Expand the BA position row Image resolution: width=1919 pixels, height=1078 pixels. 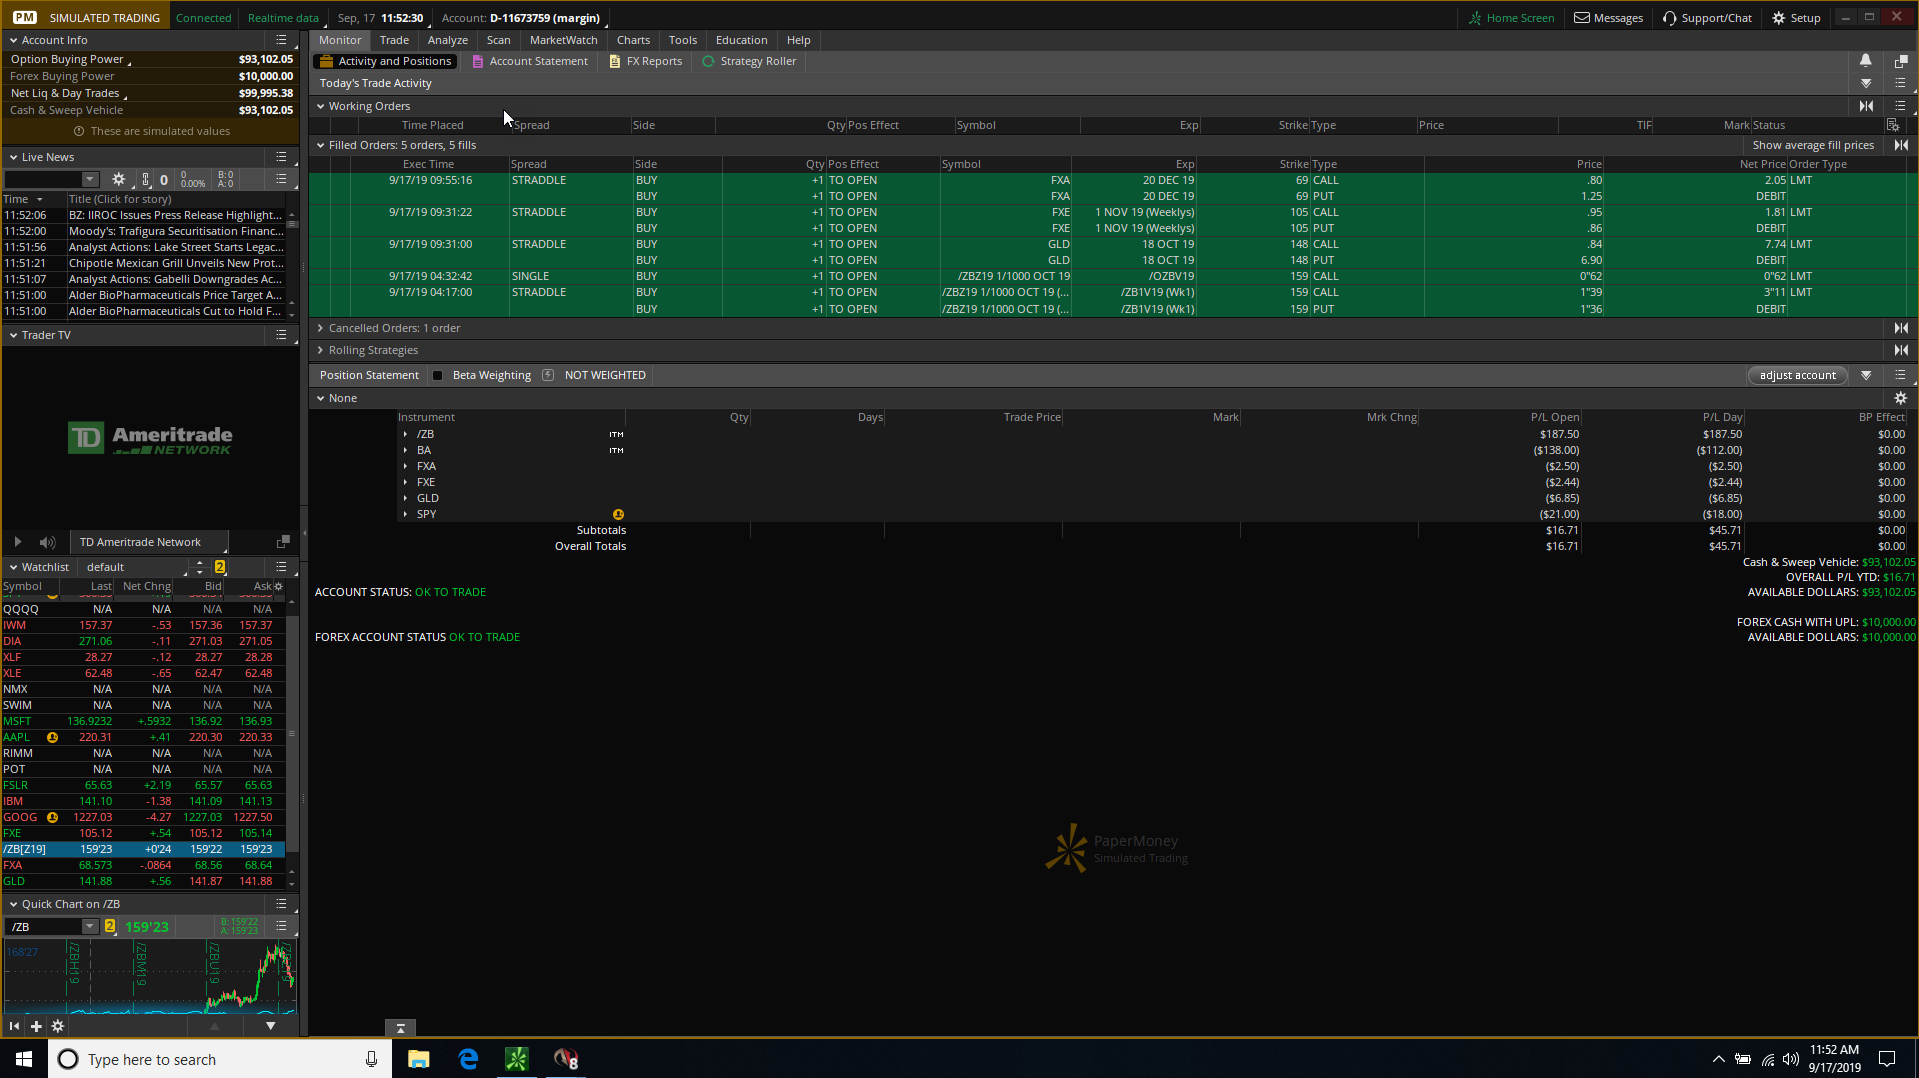(405, 450)
